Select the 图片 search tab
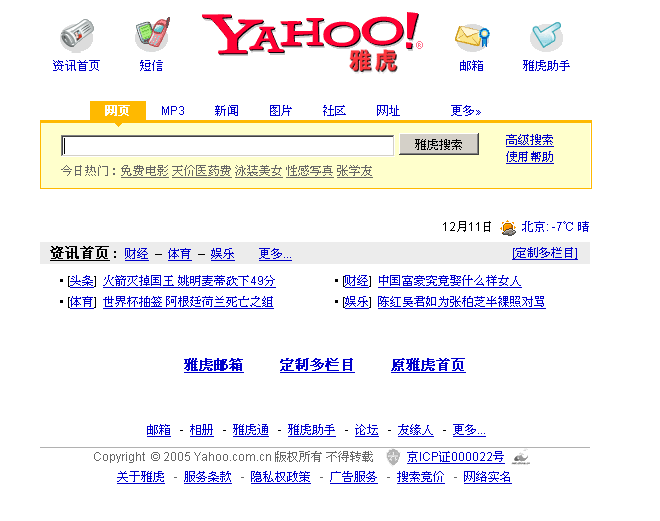 [x=280, y=111]
